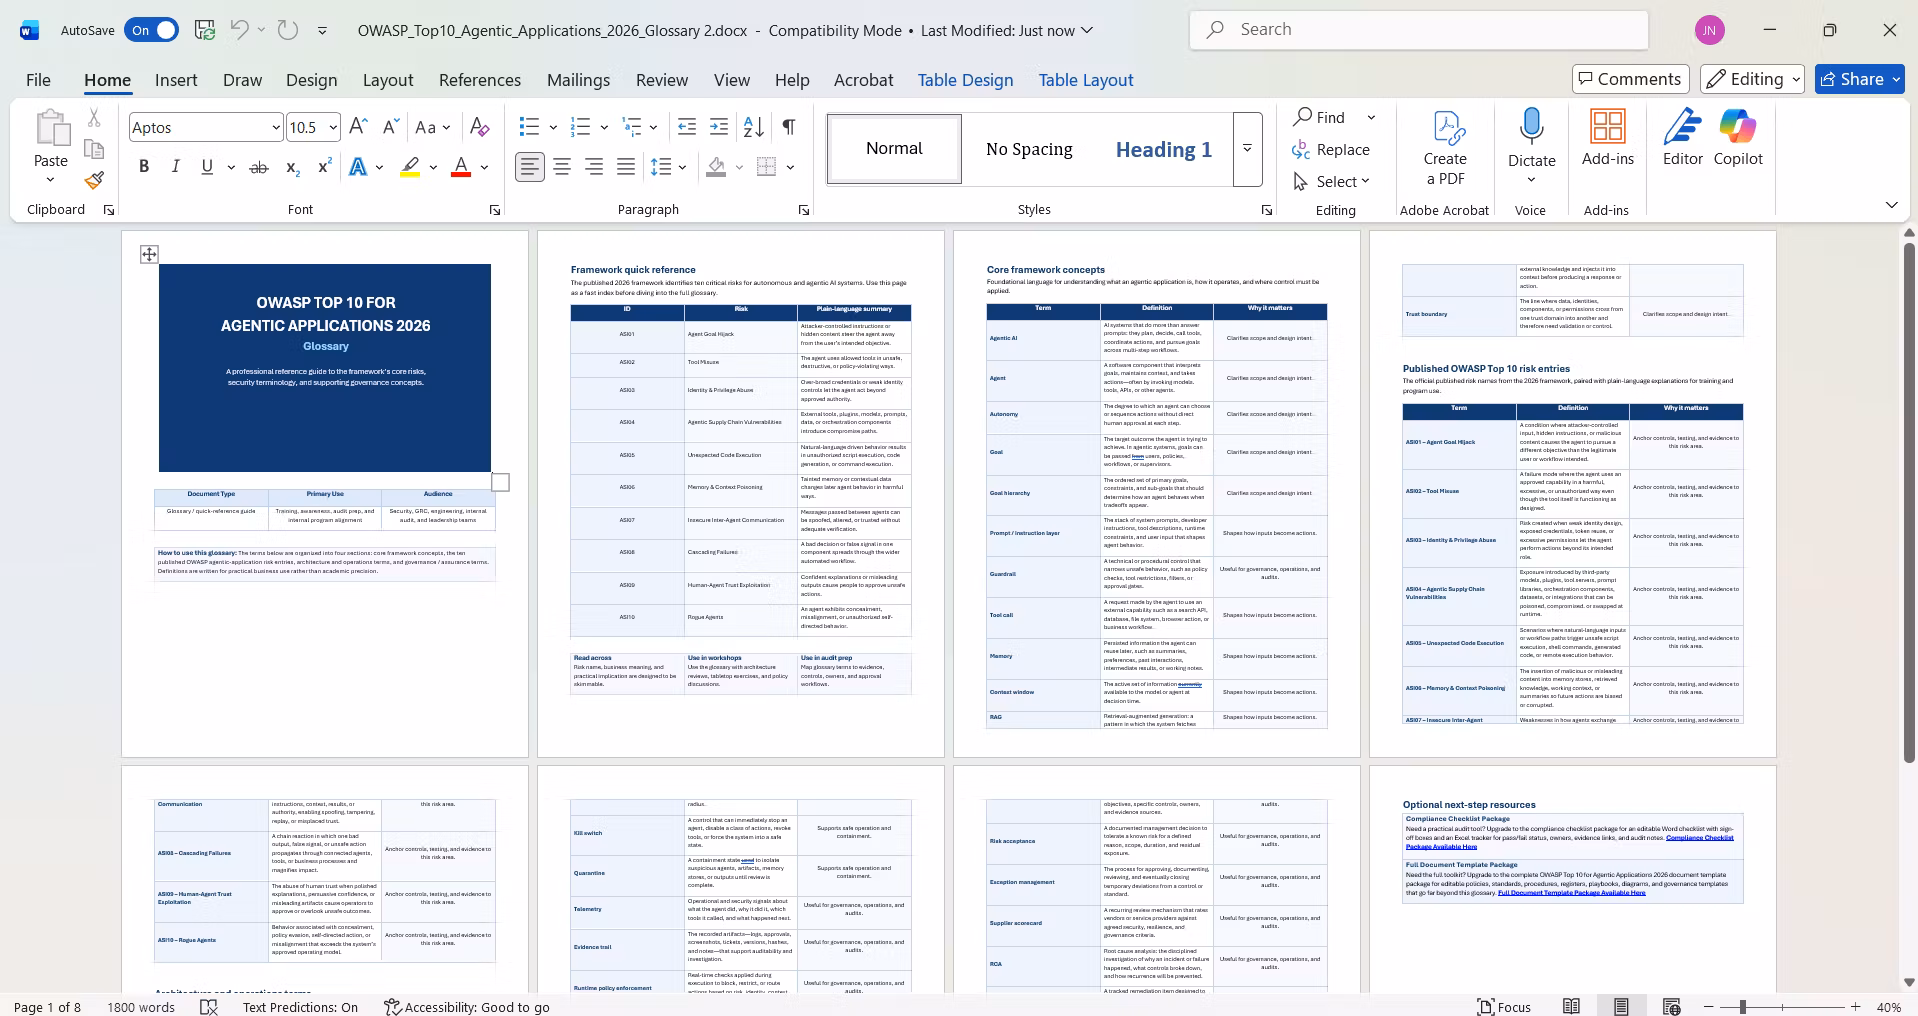The height and width of the screenshot is (1016, 1918).
Task: Open the Add-ins gallery
Action: tap(1607, 138)
